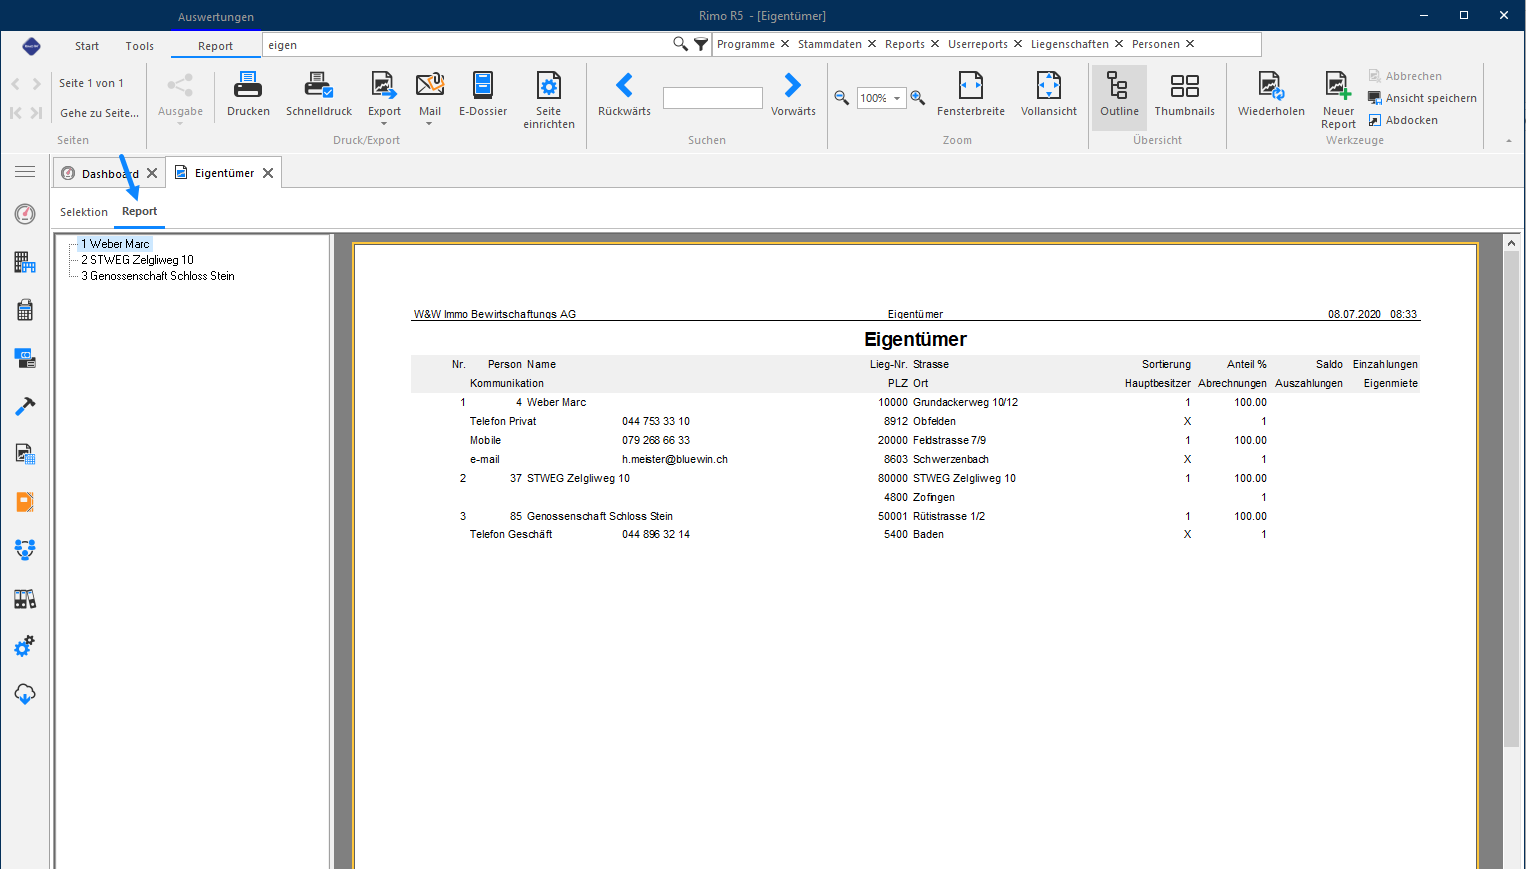This screenshot has width=1526, height=869.
Task: Open the people group sidebar icon
Action: point(25,549)
